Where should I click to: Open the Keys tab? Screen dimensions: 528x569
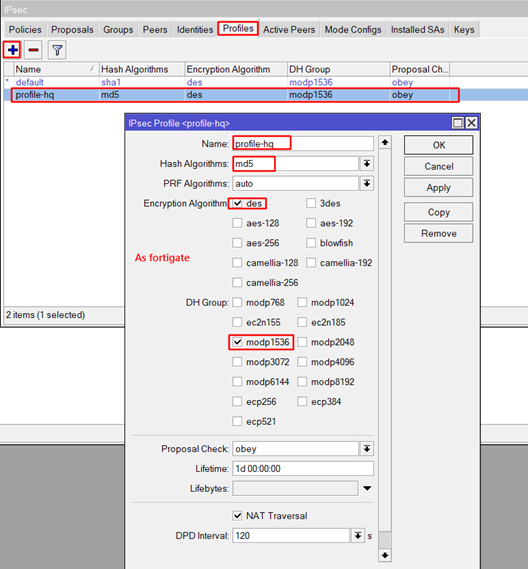click(464, 29)
